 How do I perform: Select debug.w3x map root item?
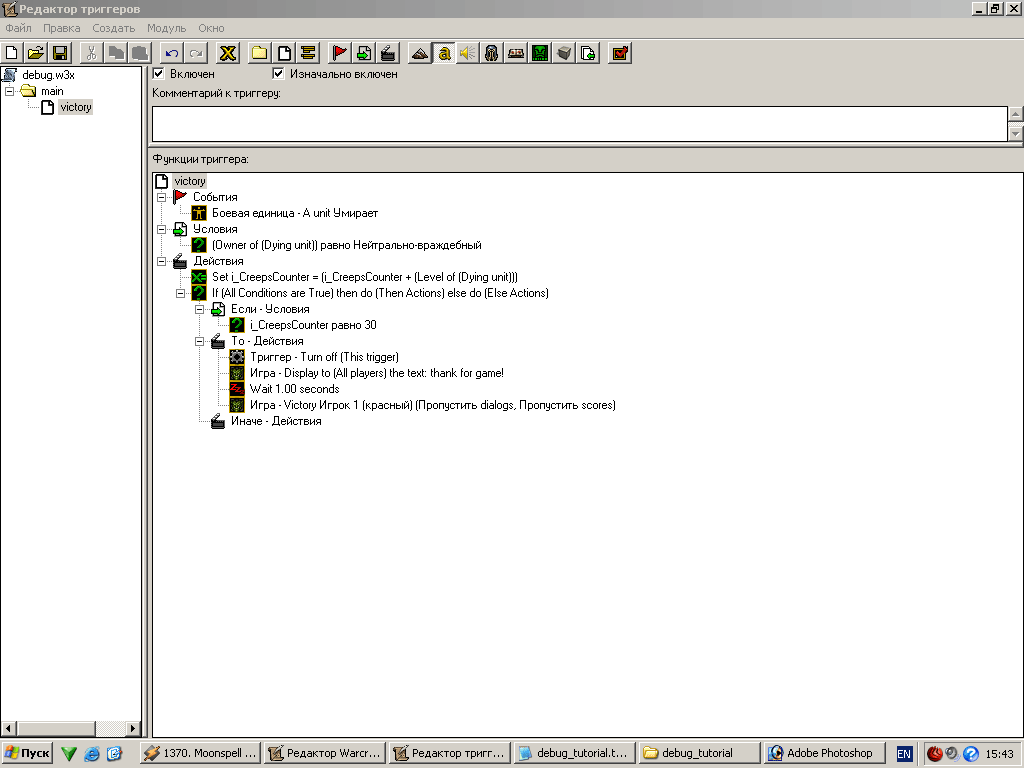(x=48, y=74)
